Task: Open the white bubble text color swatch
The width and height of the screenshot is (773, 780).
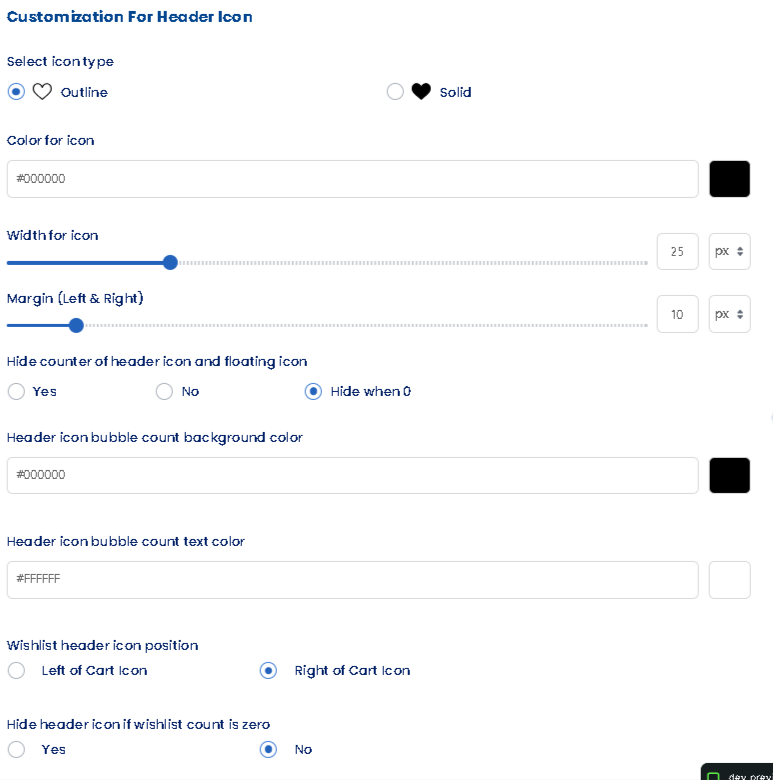Action: [729, 579]
